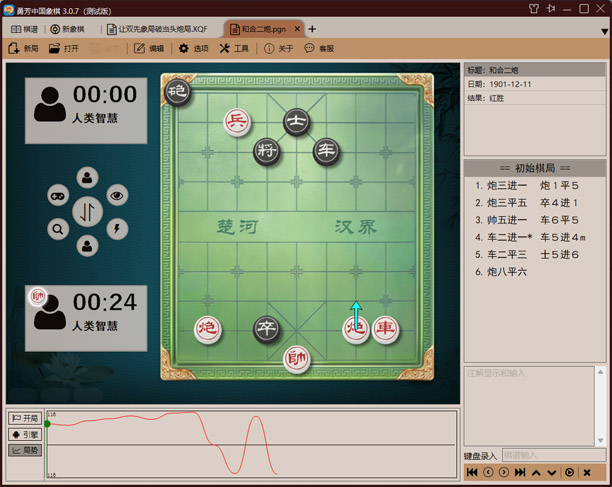Select move 炮三平五 in the move list
The height and width of the screenshot is (487, 612).
click(508, 203)
